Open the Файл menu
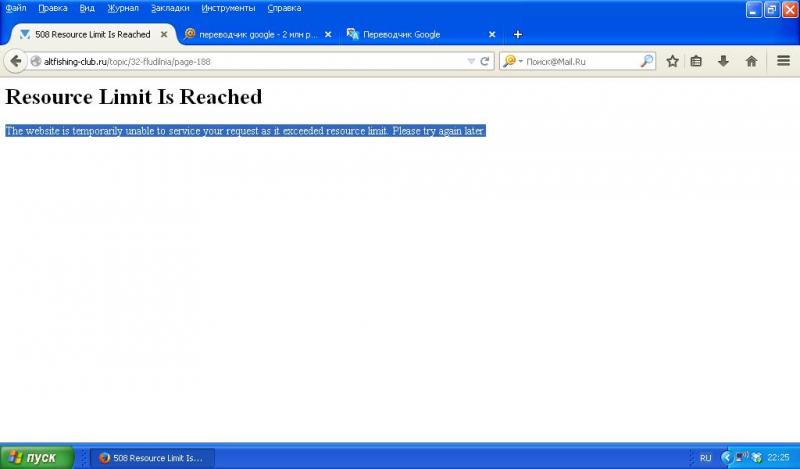 tap(16, 8)
